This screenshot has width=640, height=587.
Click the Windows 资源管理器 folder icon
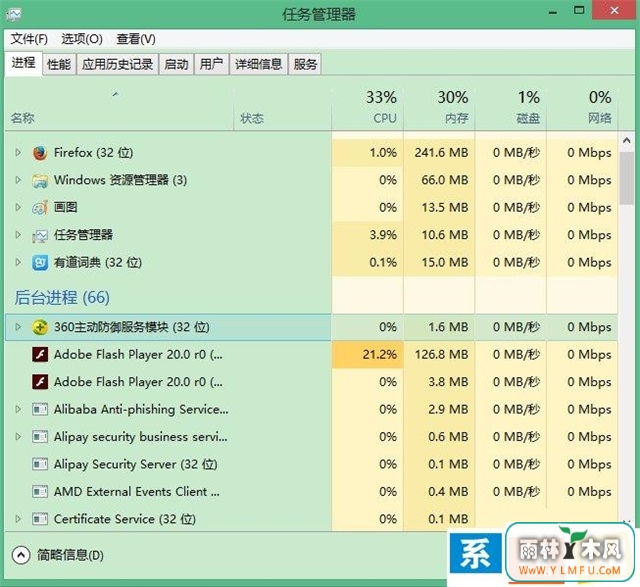click(x=40, y=180)
